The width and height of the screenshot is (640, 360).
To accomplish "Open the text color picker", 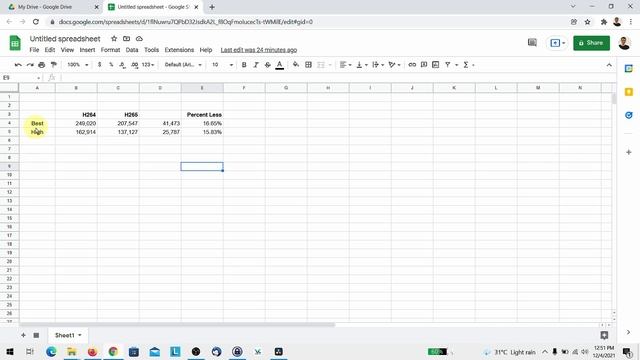I will 280,65.
